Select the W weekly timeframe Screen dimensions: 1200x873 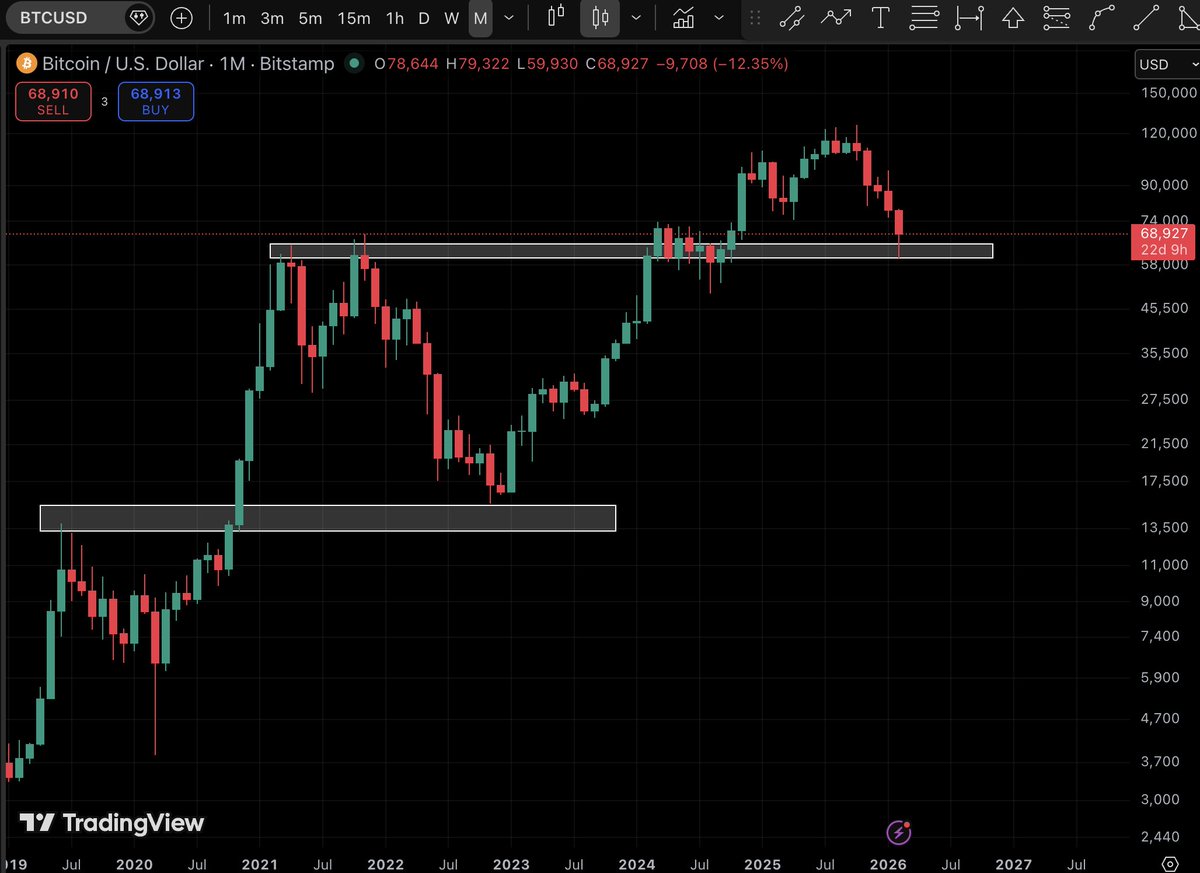click(x=451, y=18)
